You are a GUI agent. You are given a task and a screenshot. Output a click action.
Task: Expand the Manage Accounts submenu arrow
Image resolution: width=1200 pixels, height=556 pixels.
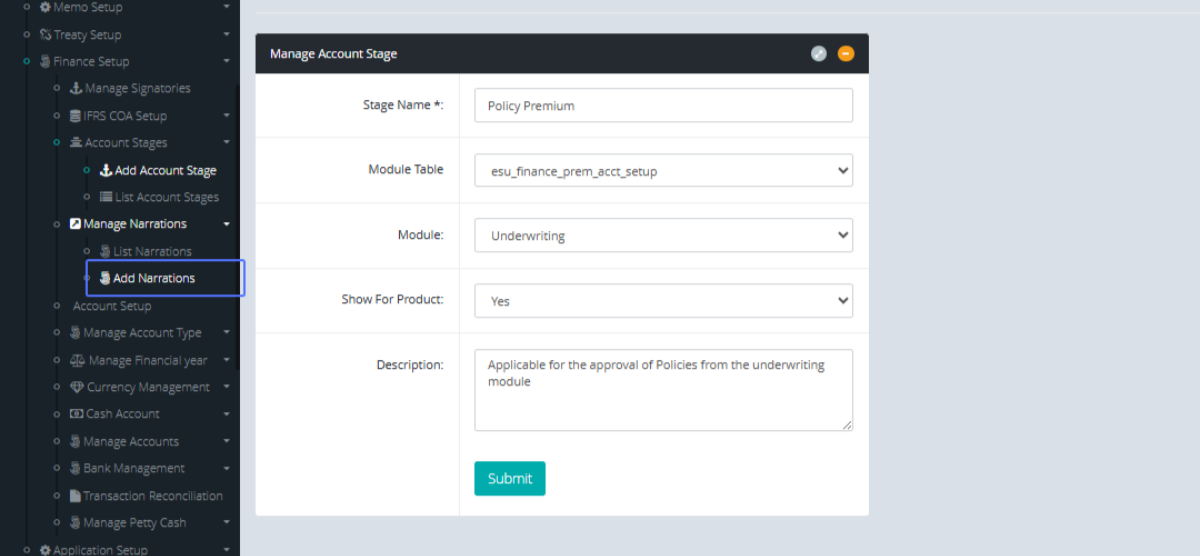(x=227, y=441)
